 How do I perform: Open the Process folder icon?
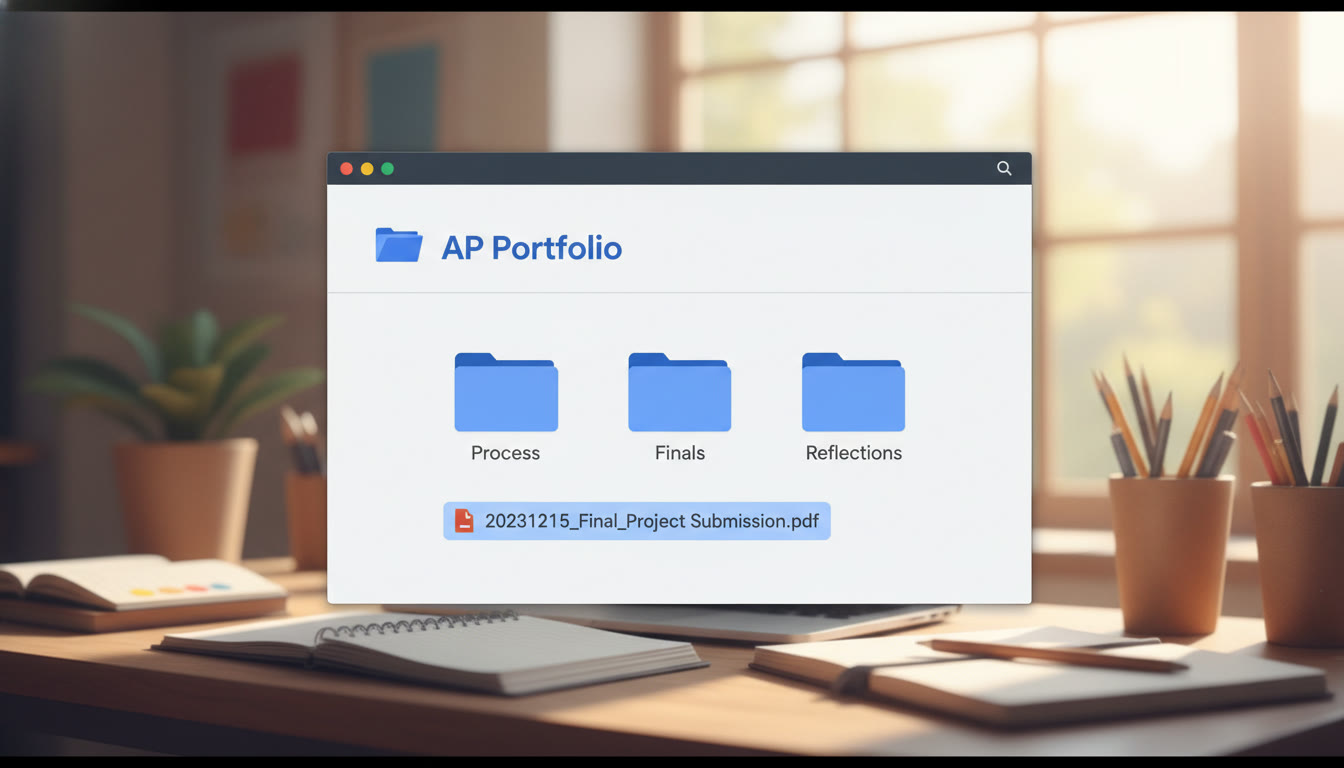[x=506, y=393]
